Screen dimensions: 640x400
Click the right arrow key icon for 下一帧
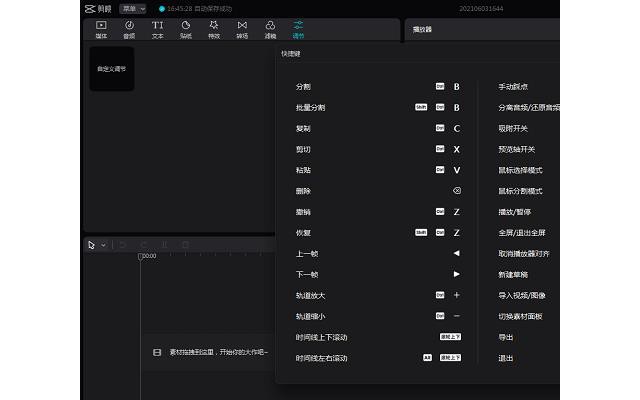[457, 274]
